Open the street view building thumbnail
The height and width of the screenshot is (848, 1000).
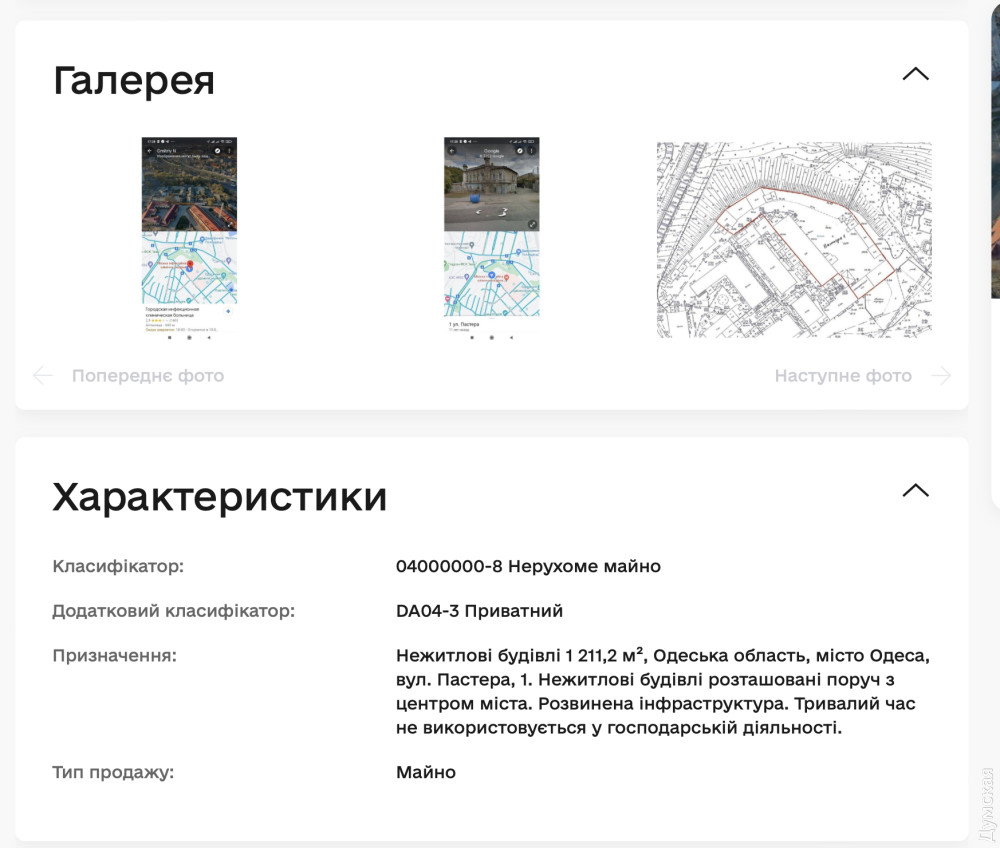click(x=491, y=238)
